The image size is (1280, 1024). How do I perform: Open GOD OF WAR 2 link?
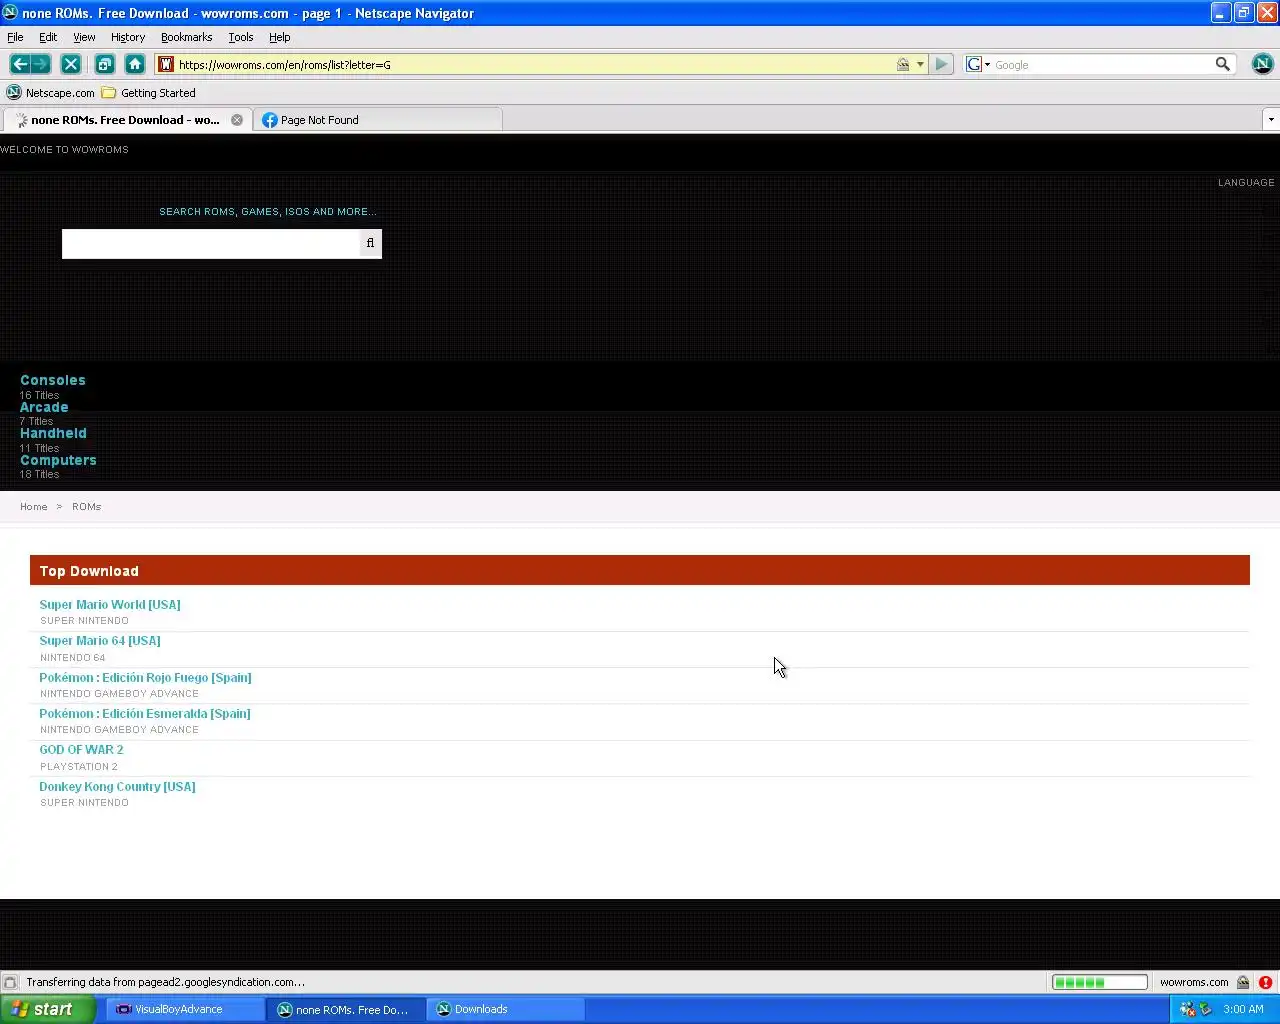[81, 749]
